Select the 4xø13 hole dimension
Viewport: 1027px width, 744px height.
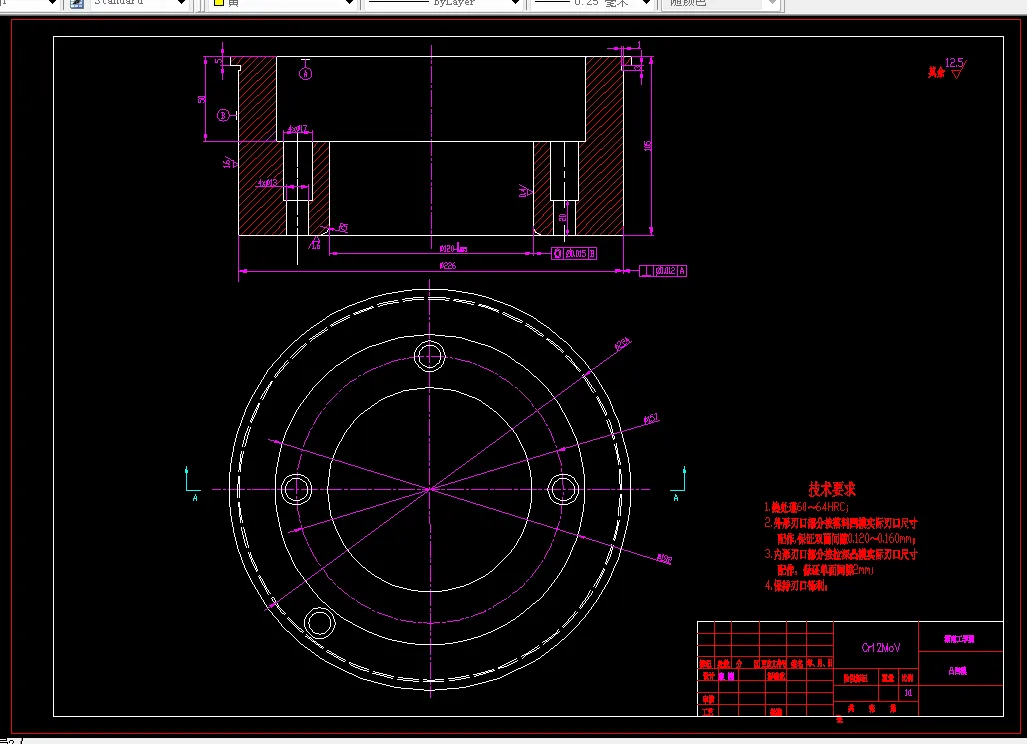pos(267,183)
